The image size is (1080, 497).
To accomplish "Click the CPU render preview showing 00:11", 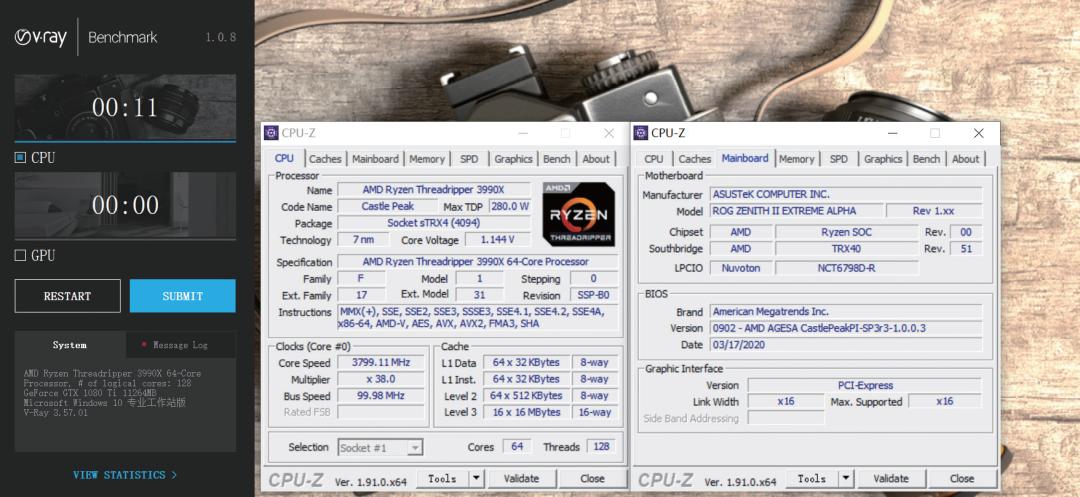I will tap(125, 108).
